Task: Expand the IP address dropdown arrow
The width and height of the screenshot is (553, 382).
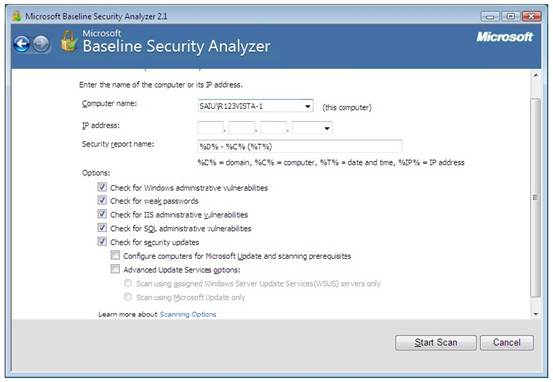Action: (327, 128)
